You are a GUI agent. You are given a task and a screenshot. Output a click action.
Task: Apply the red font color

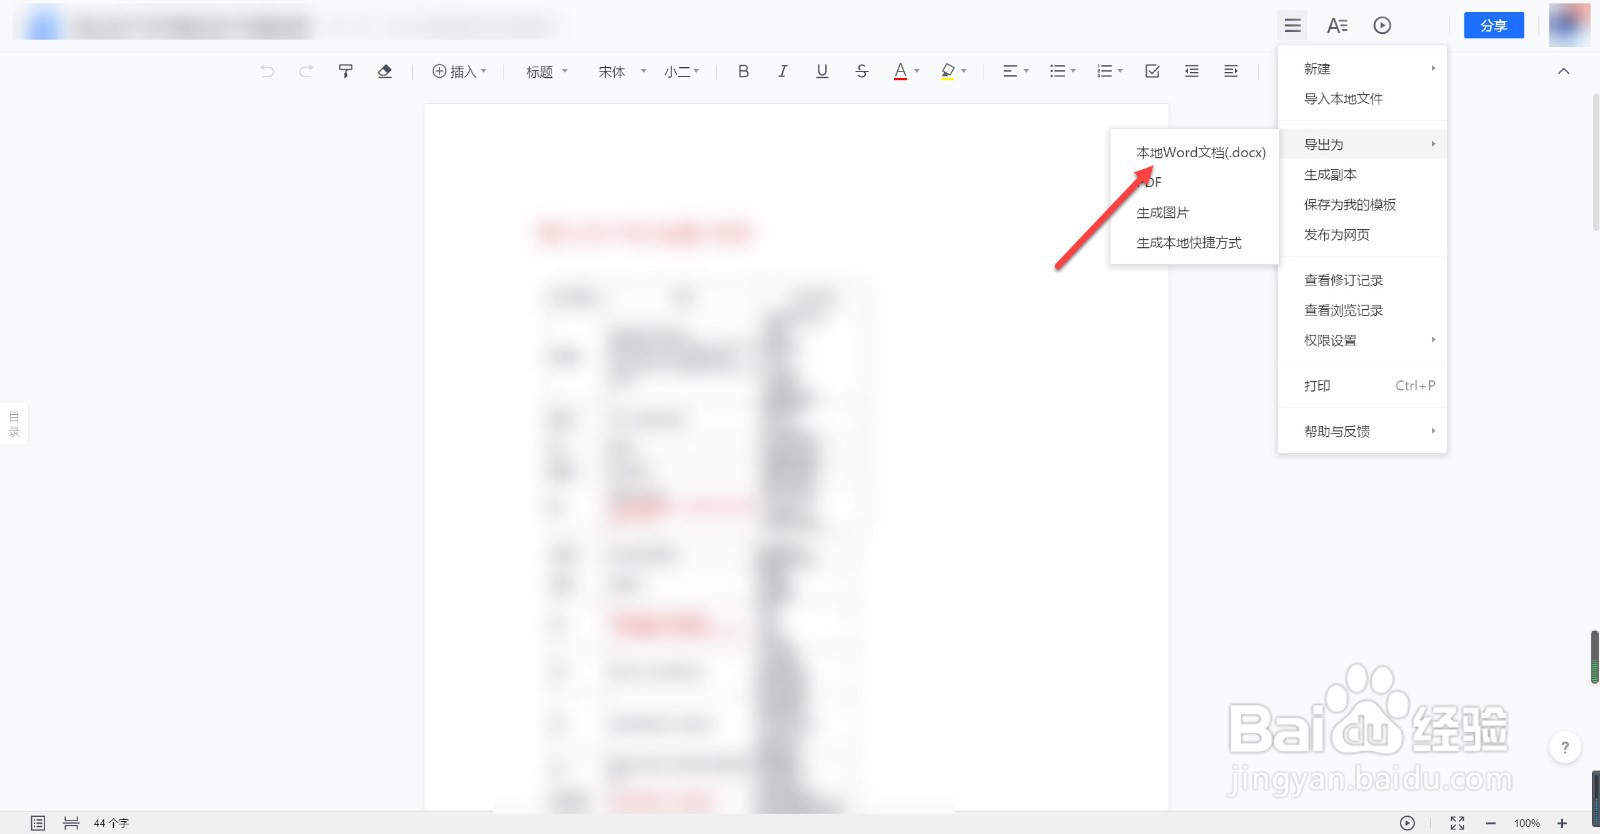tap(900, 71)
